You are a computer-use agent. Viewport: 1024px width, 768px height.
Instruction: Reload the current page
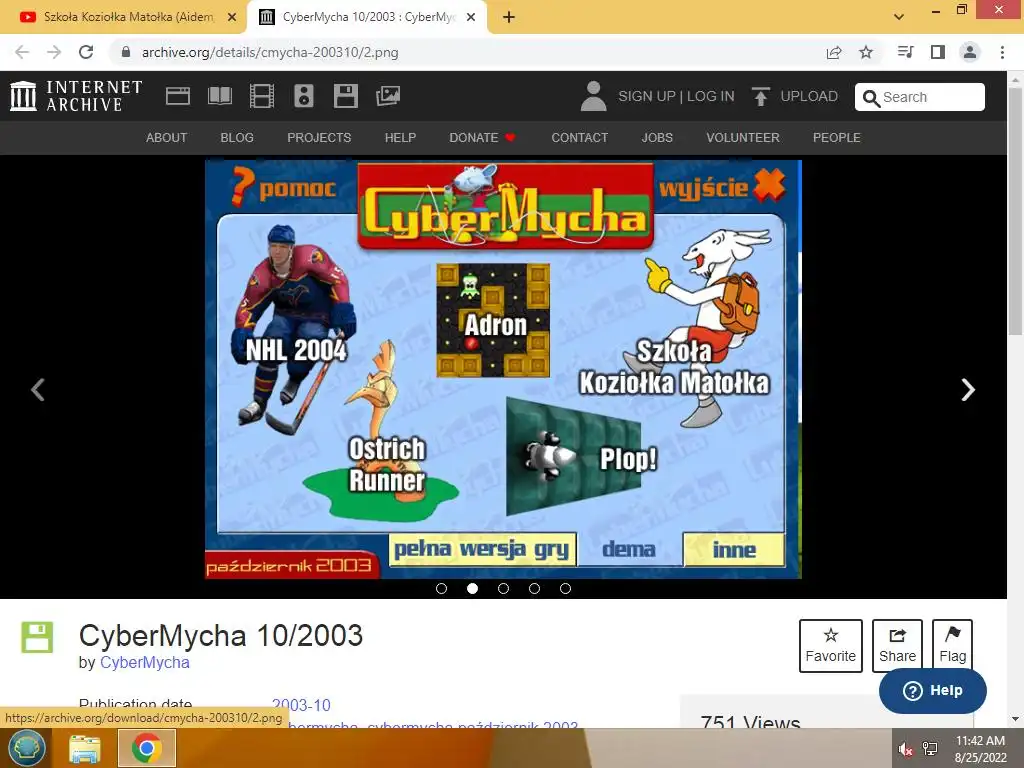86,52
